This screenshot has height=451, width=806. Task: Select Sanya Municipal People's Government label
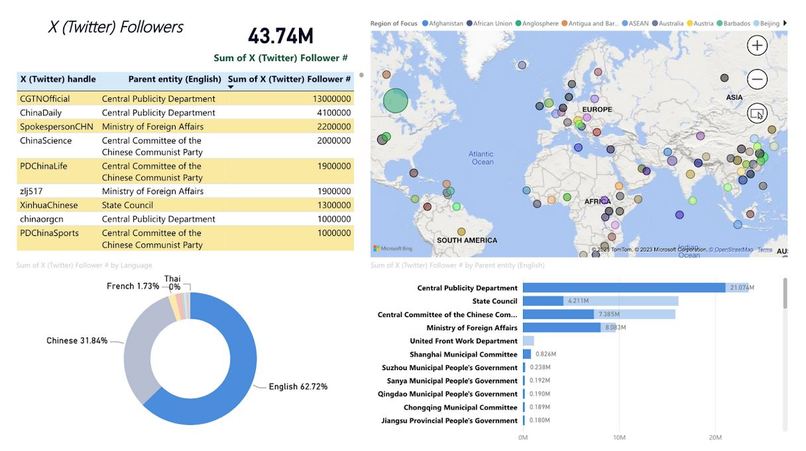tap(452, 381)
